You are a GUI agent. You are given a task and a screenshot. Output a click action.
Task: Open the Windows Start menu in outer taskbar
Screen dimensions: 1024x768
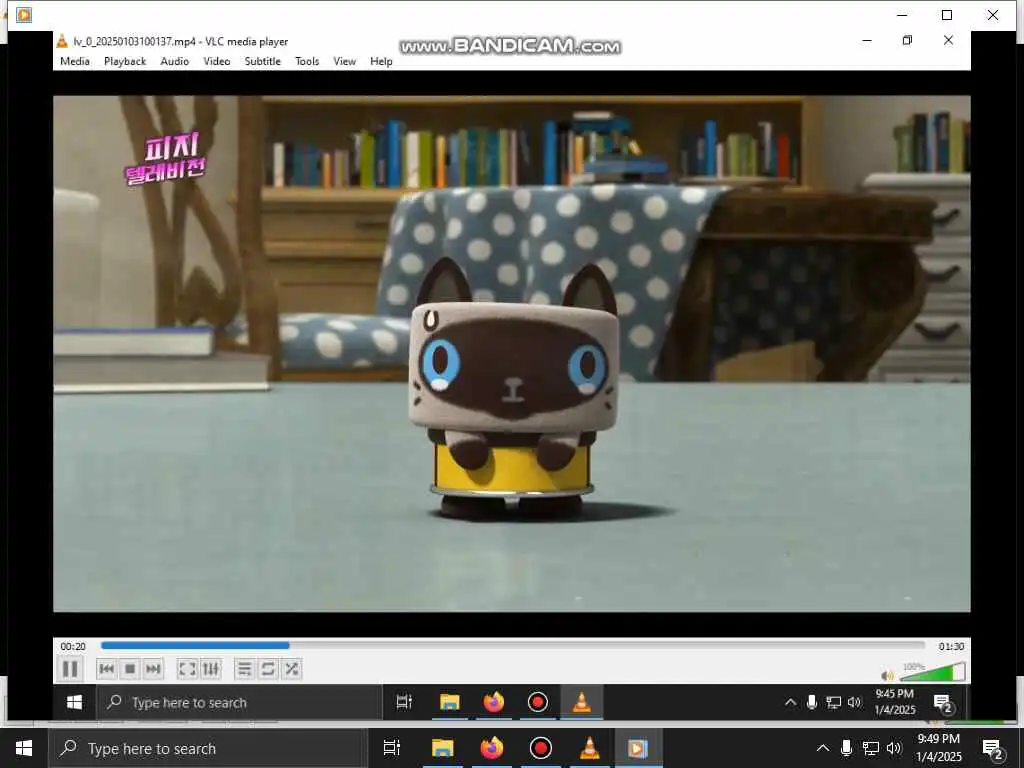[24, 748]
